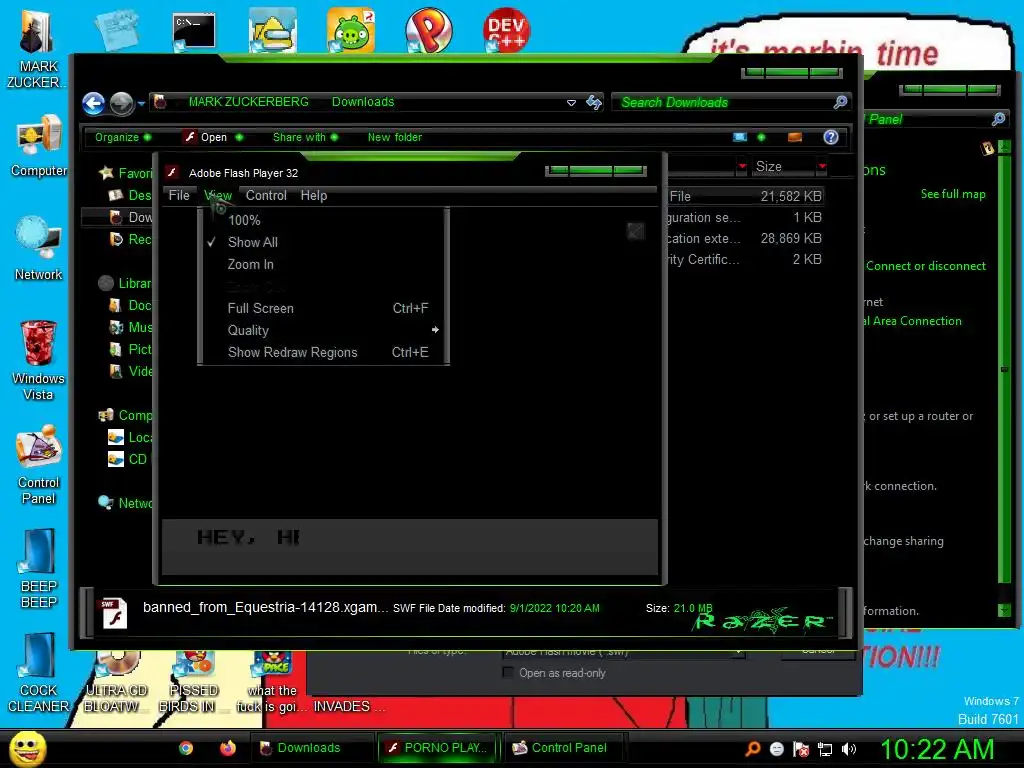This screenshot has height=768, width=1024.
Task: Open the sticky note desktop icon
Action: point(116,30)
